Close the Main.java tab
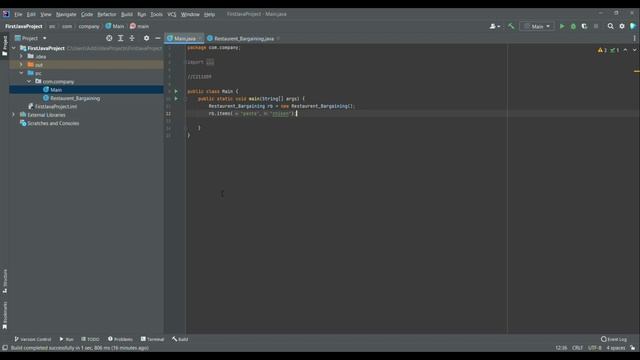The height and width of the screenshot is (360, 640). (200, 38)
